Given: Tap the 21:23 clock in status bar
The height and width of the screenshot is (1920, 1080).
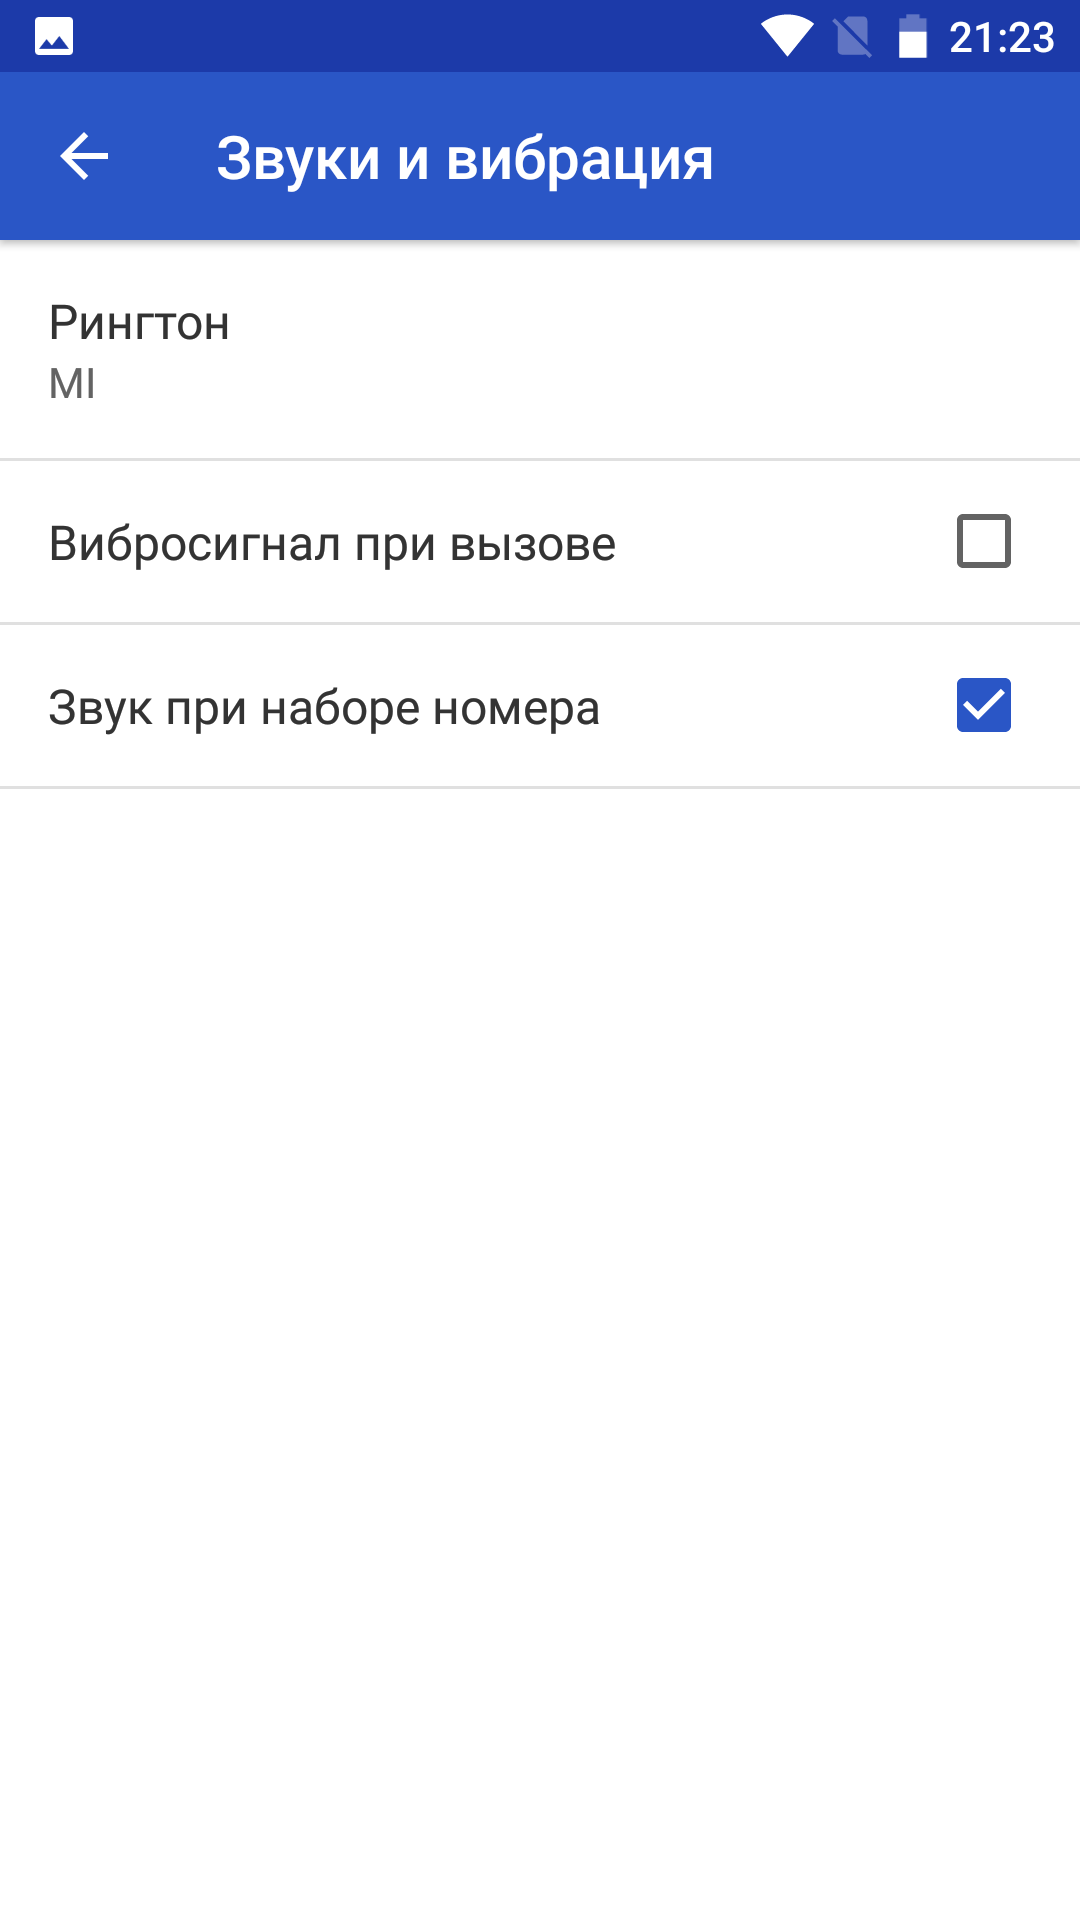Looking at the screenshot, I should (x=1001, y=38).
